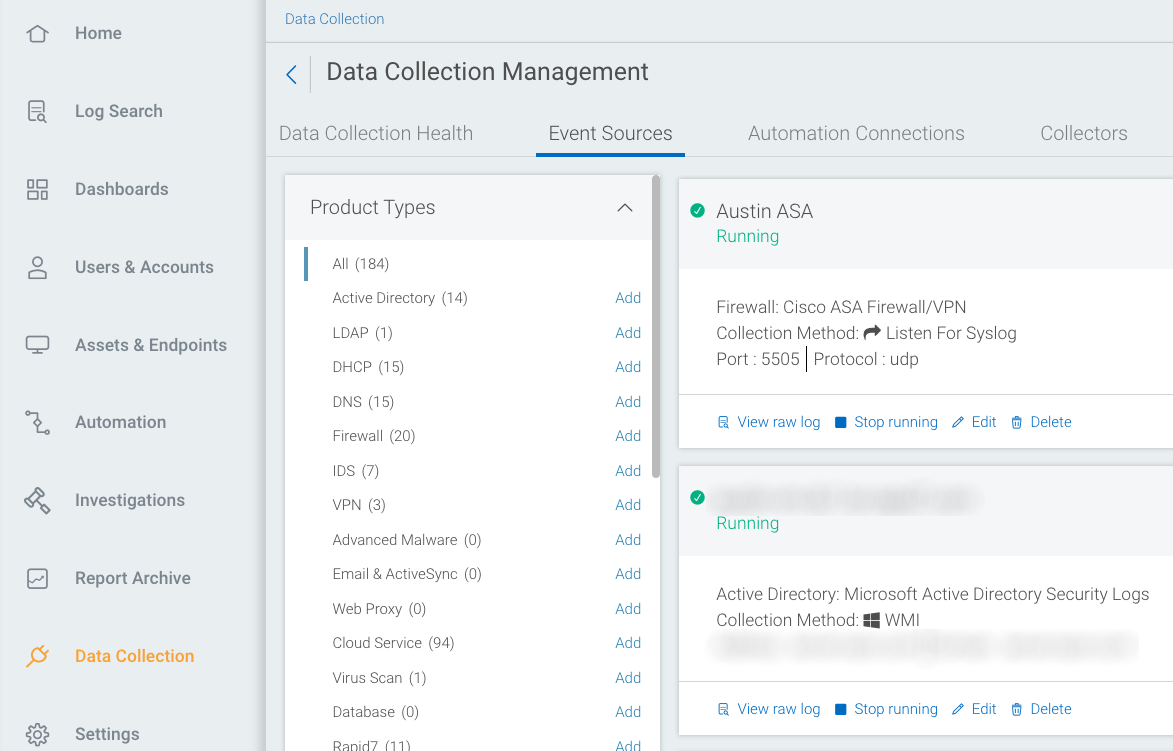Click the Automation workflow icon
Viewport: 1173px width, 751px height.
(x=37, y=423)
